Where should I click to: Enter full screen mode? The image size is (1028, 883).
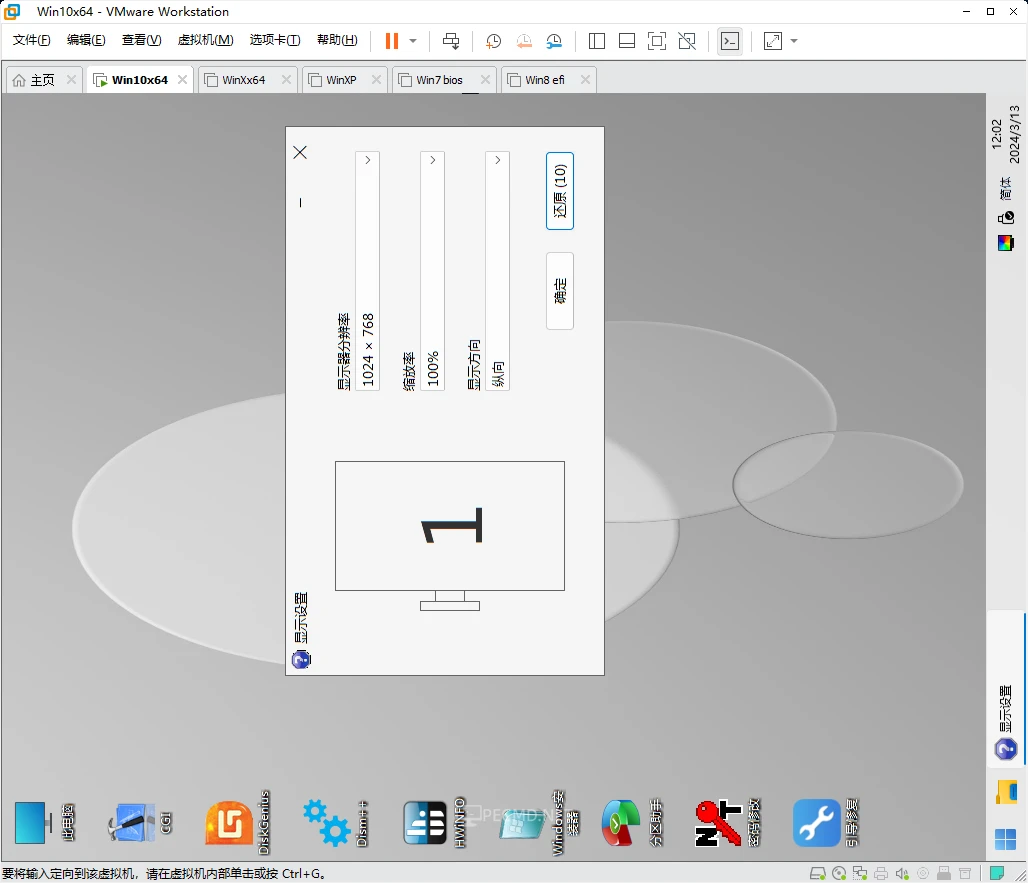(x=657, y=41)
